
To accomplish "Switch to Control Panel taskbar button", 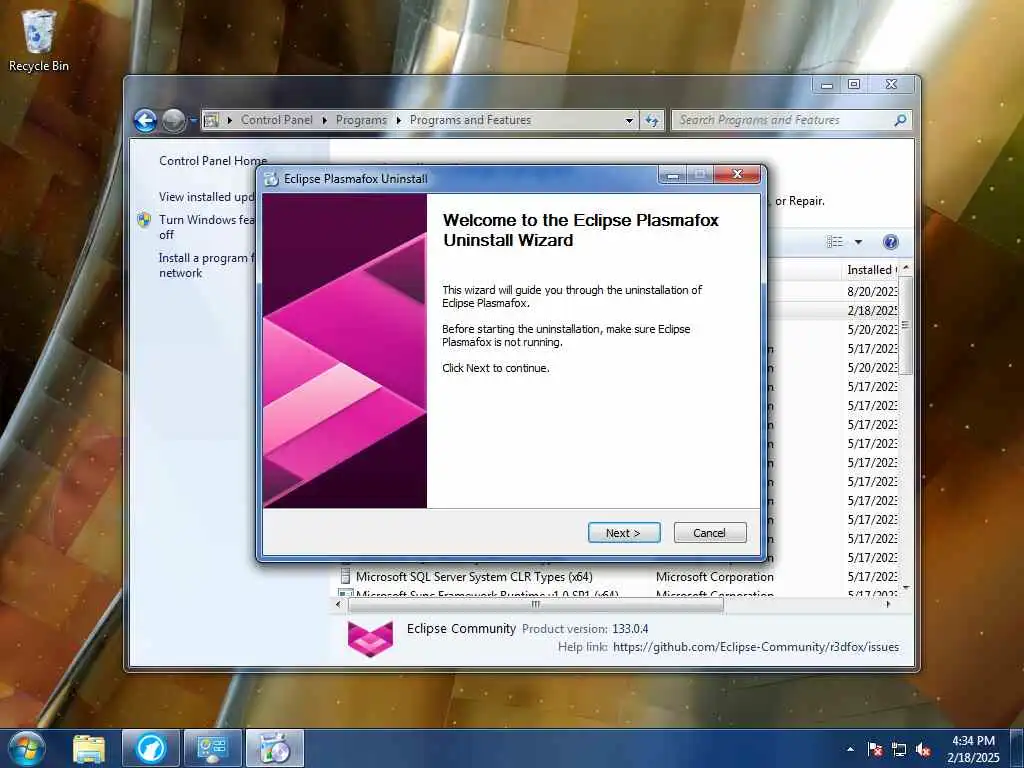I will [212, 748].
